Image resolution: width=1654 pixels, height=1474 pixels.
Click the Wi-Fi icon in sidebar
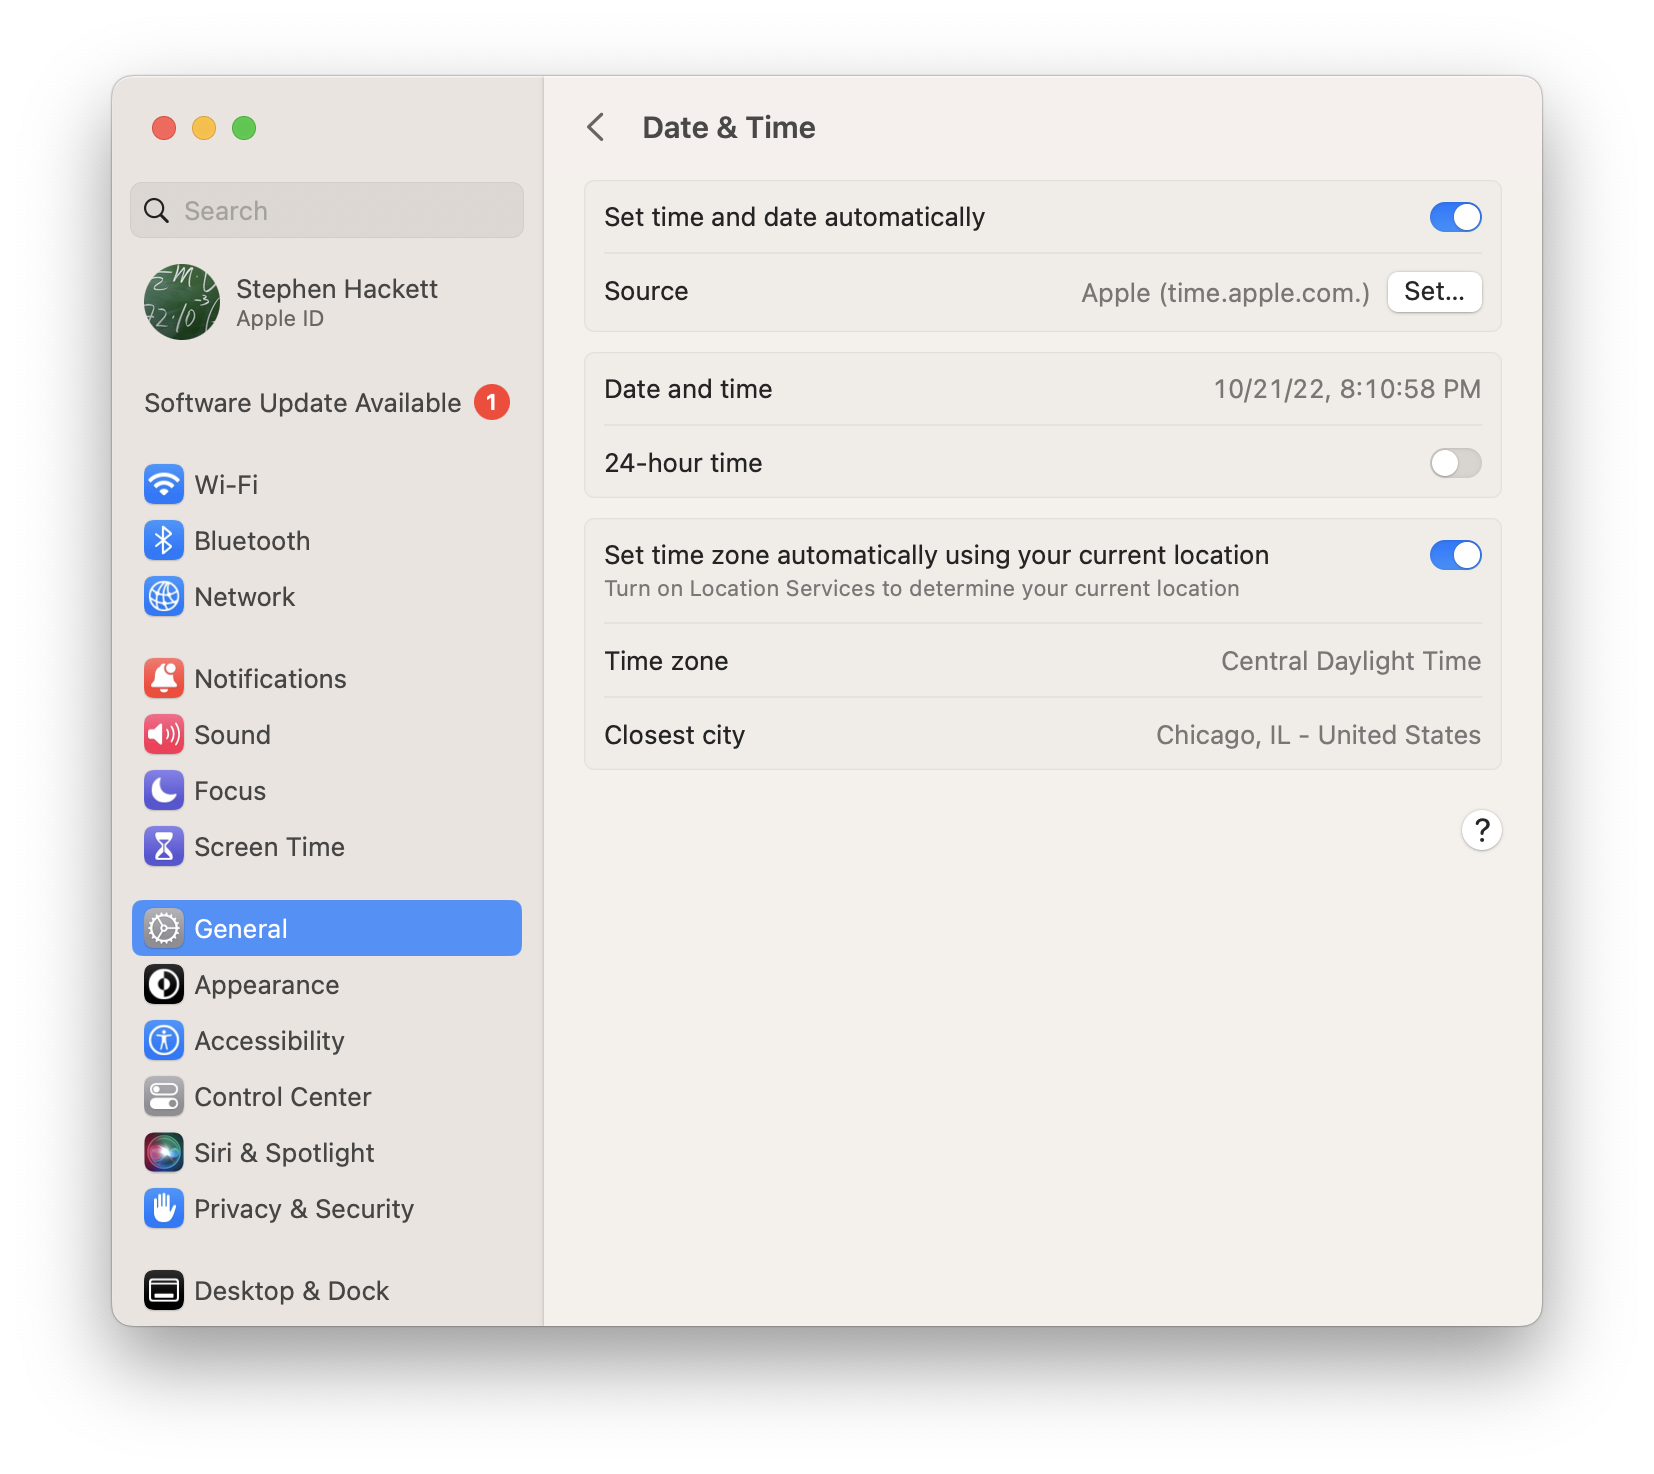[x=164, y=485]
